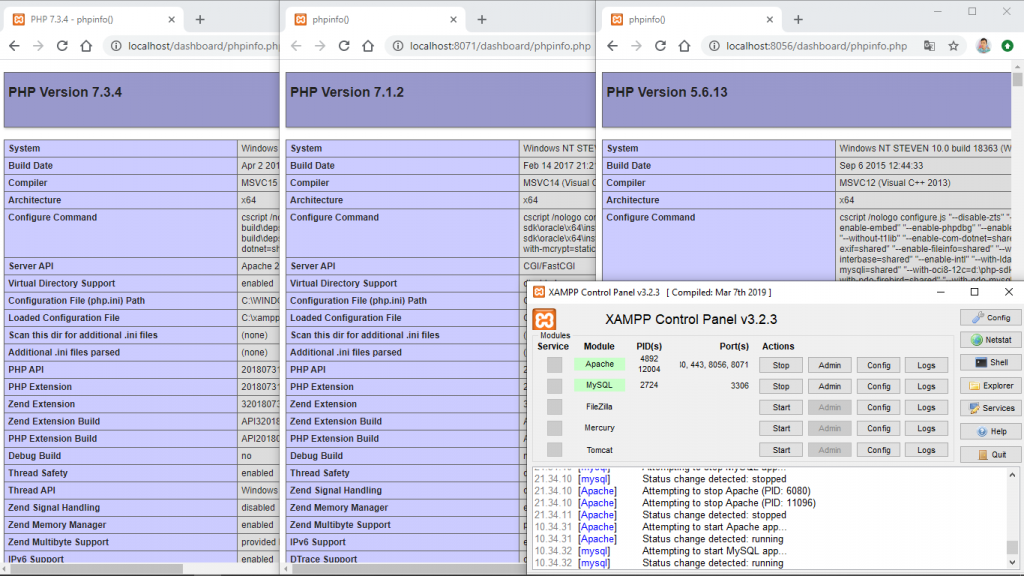1024x576 pixels.
Task: Click the XAMPP Help button
Action: coord(990,431)
